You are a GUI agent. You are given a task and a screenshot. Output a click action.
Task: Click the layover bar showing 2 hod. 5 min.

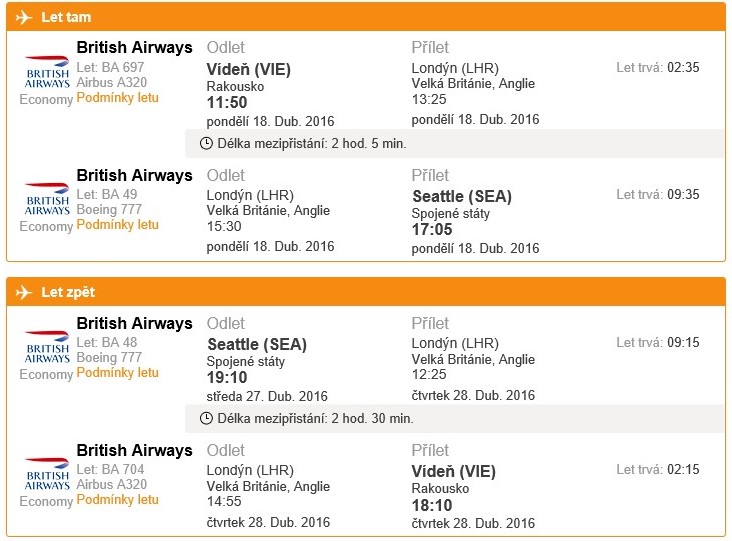pyautogui.click(x=455, y=144)
